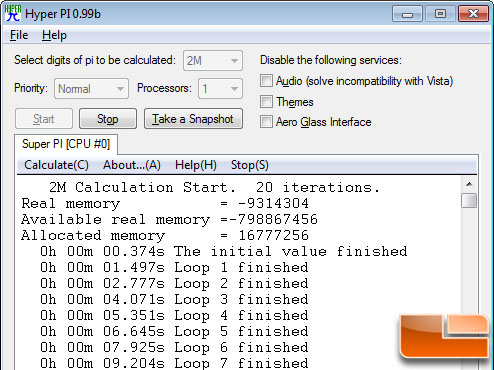Image resolution: width=494 pixels, height=370 pixels.
Task: Open the digits of pi dropdown showing 2M
Action: [x=213, y=61]
